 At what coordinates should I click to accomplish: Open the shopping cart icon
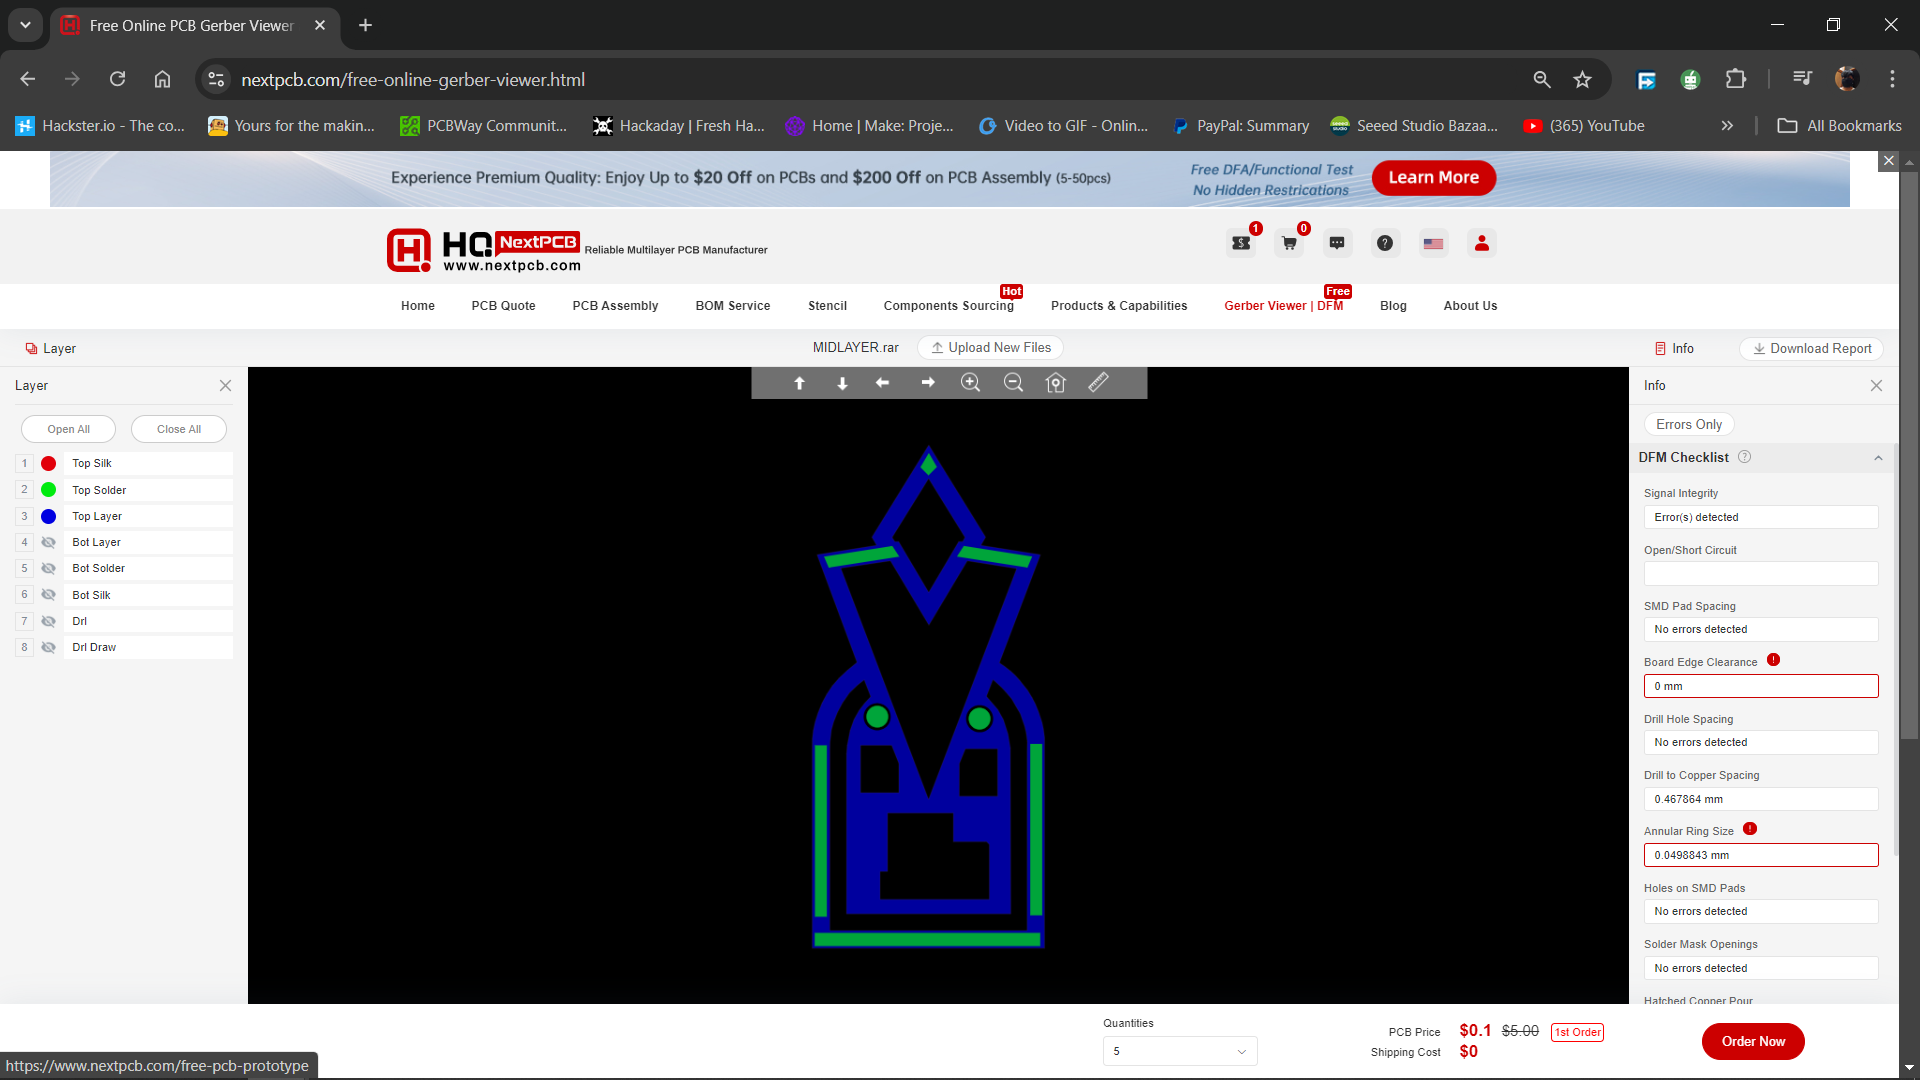(1289, 243)
